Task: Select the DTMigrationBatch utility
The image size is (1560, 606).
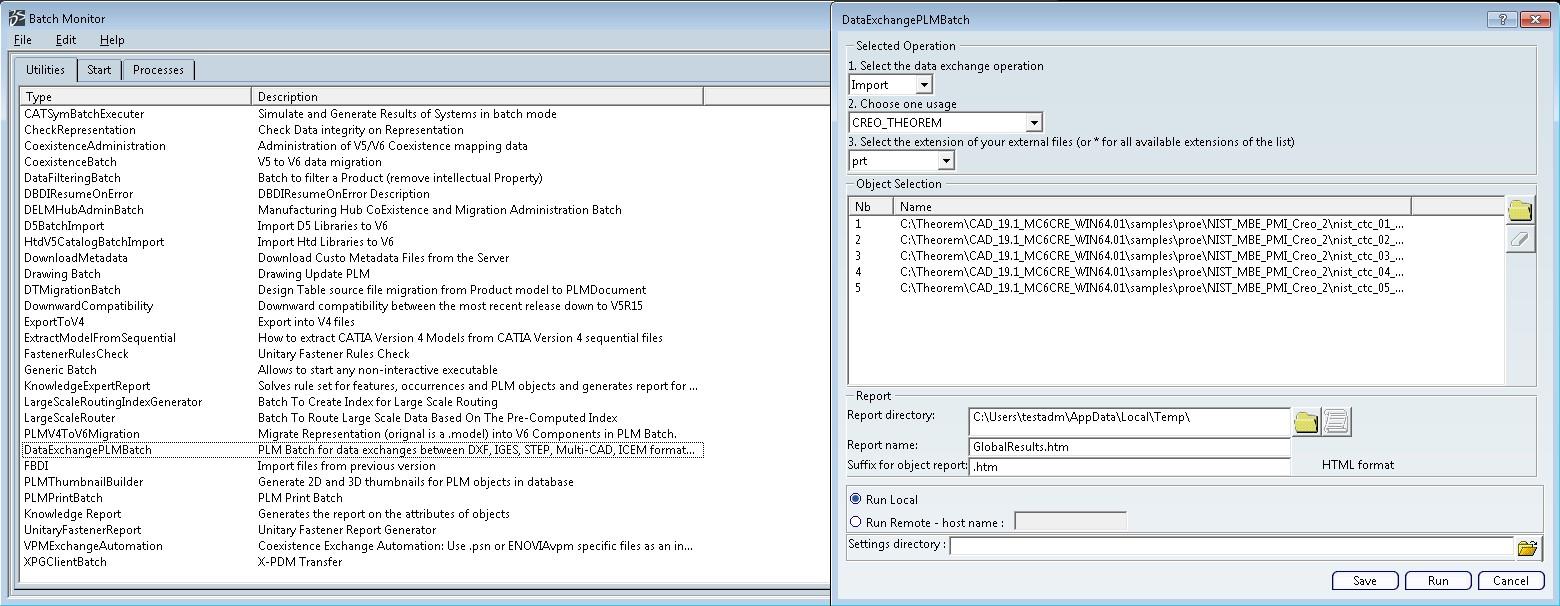Action: pyautogui.click(x=72, y=290)
